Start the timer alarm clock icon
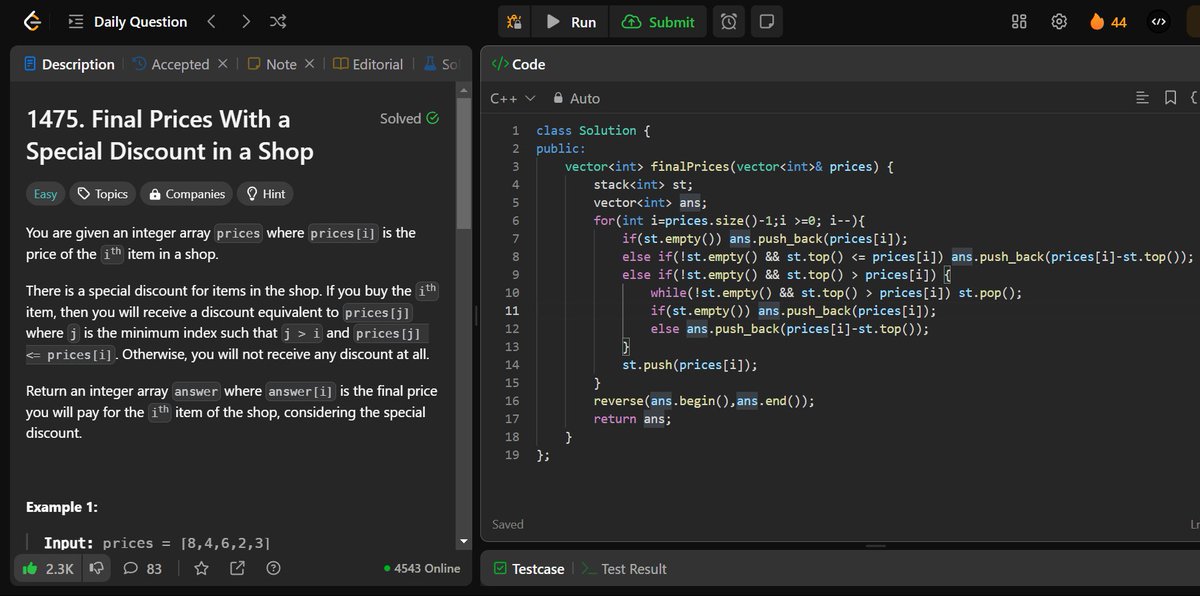The image size is (1200, 596). click(x=730, y=21)
